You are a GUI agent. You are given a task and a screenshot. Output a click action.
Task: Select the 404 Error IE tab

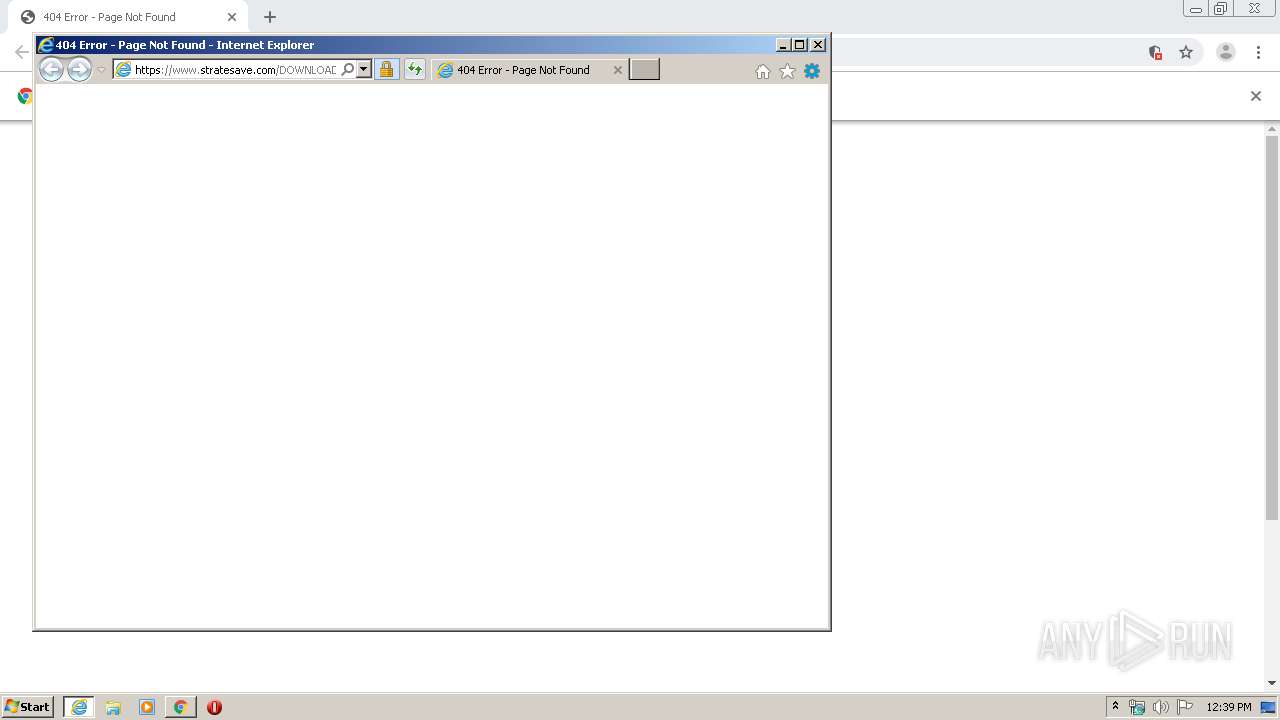coord(523,70)
